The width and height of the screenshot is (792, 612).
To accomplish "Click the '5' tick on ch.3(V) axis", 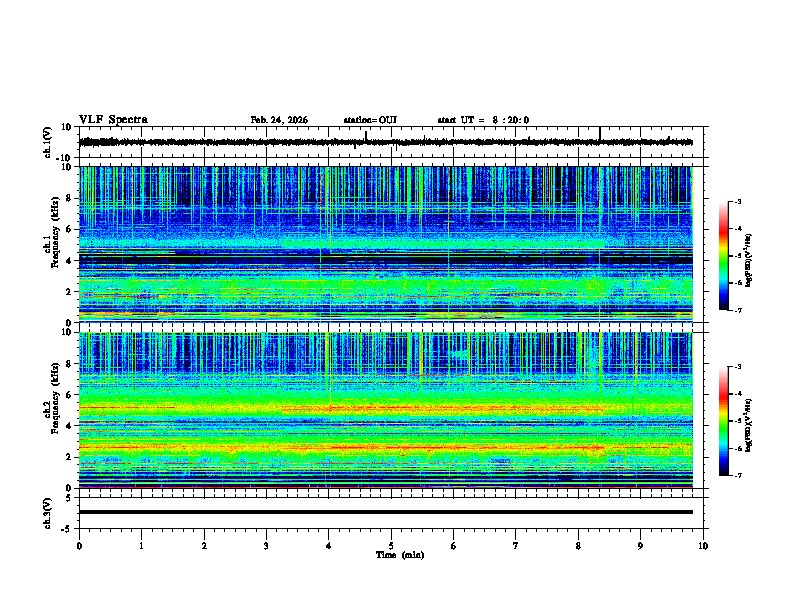I will coord(70,498).
